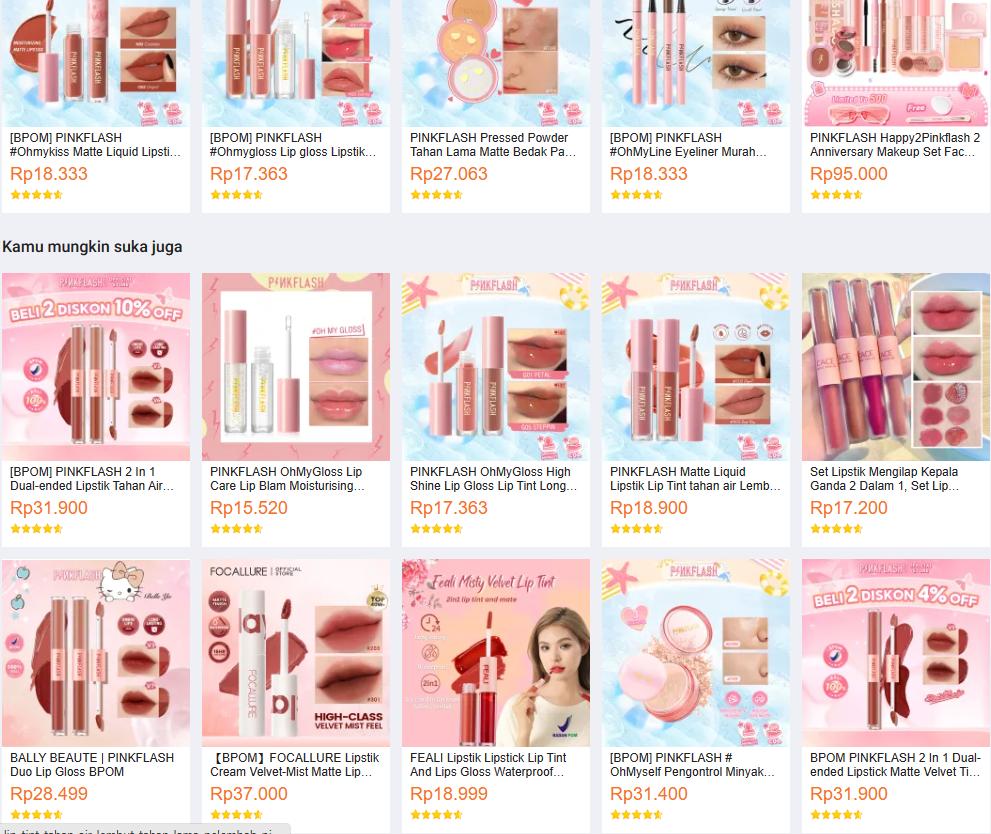The image size is (991, 834).
Task: Open the FEALI Misty Velvet Lip Tint image
Action: click(x=496, y=653)
